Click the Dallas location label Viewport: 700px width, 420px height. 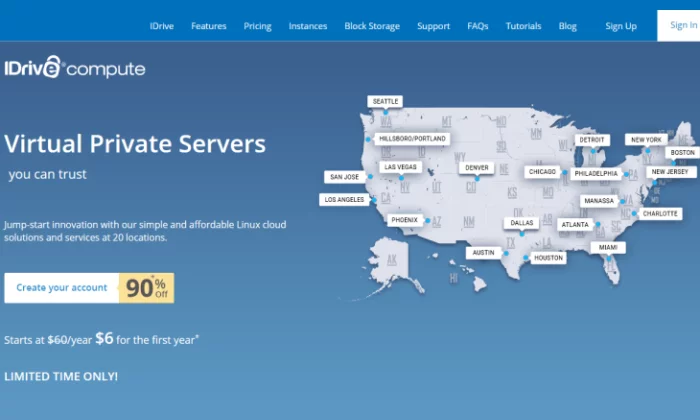tap(521, 223)
